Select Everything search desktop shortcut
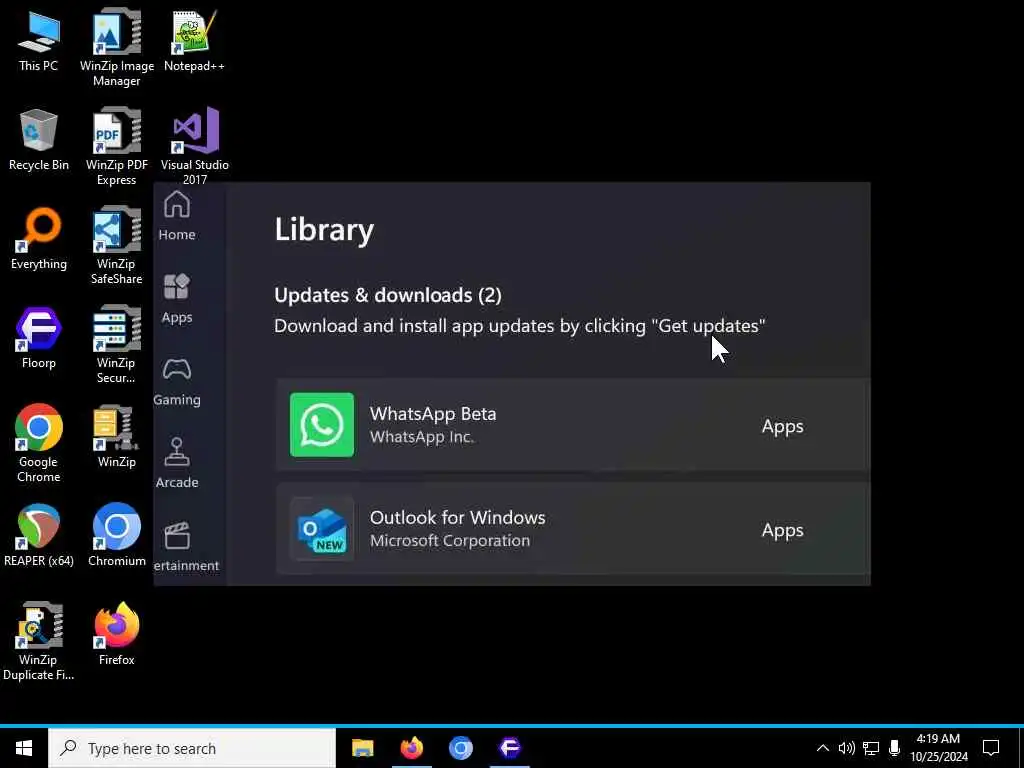This screenshot has width=1024, height=768. 39,239
